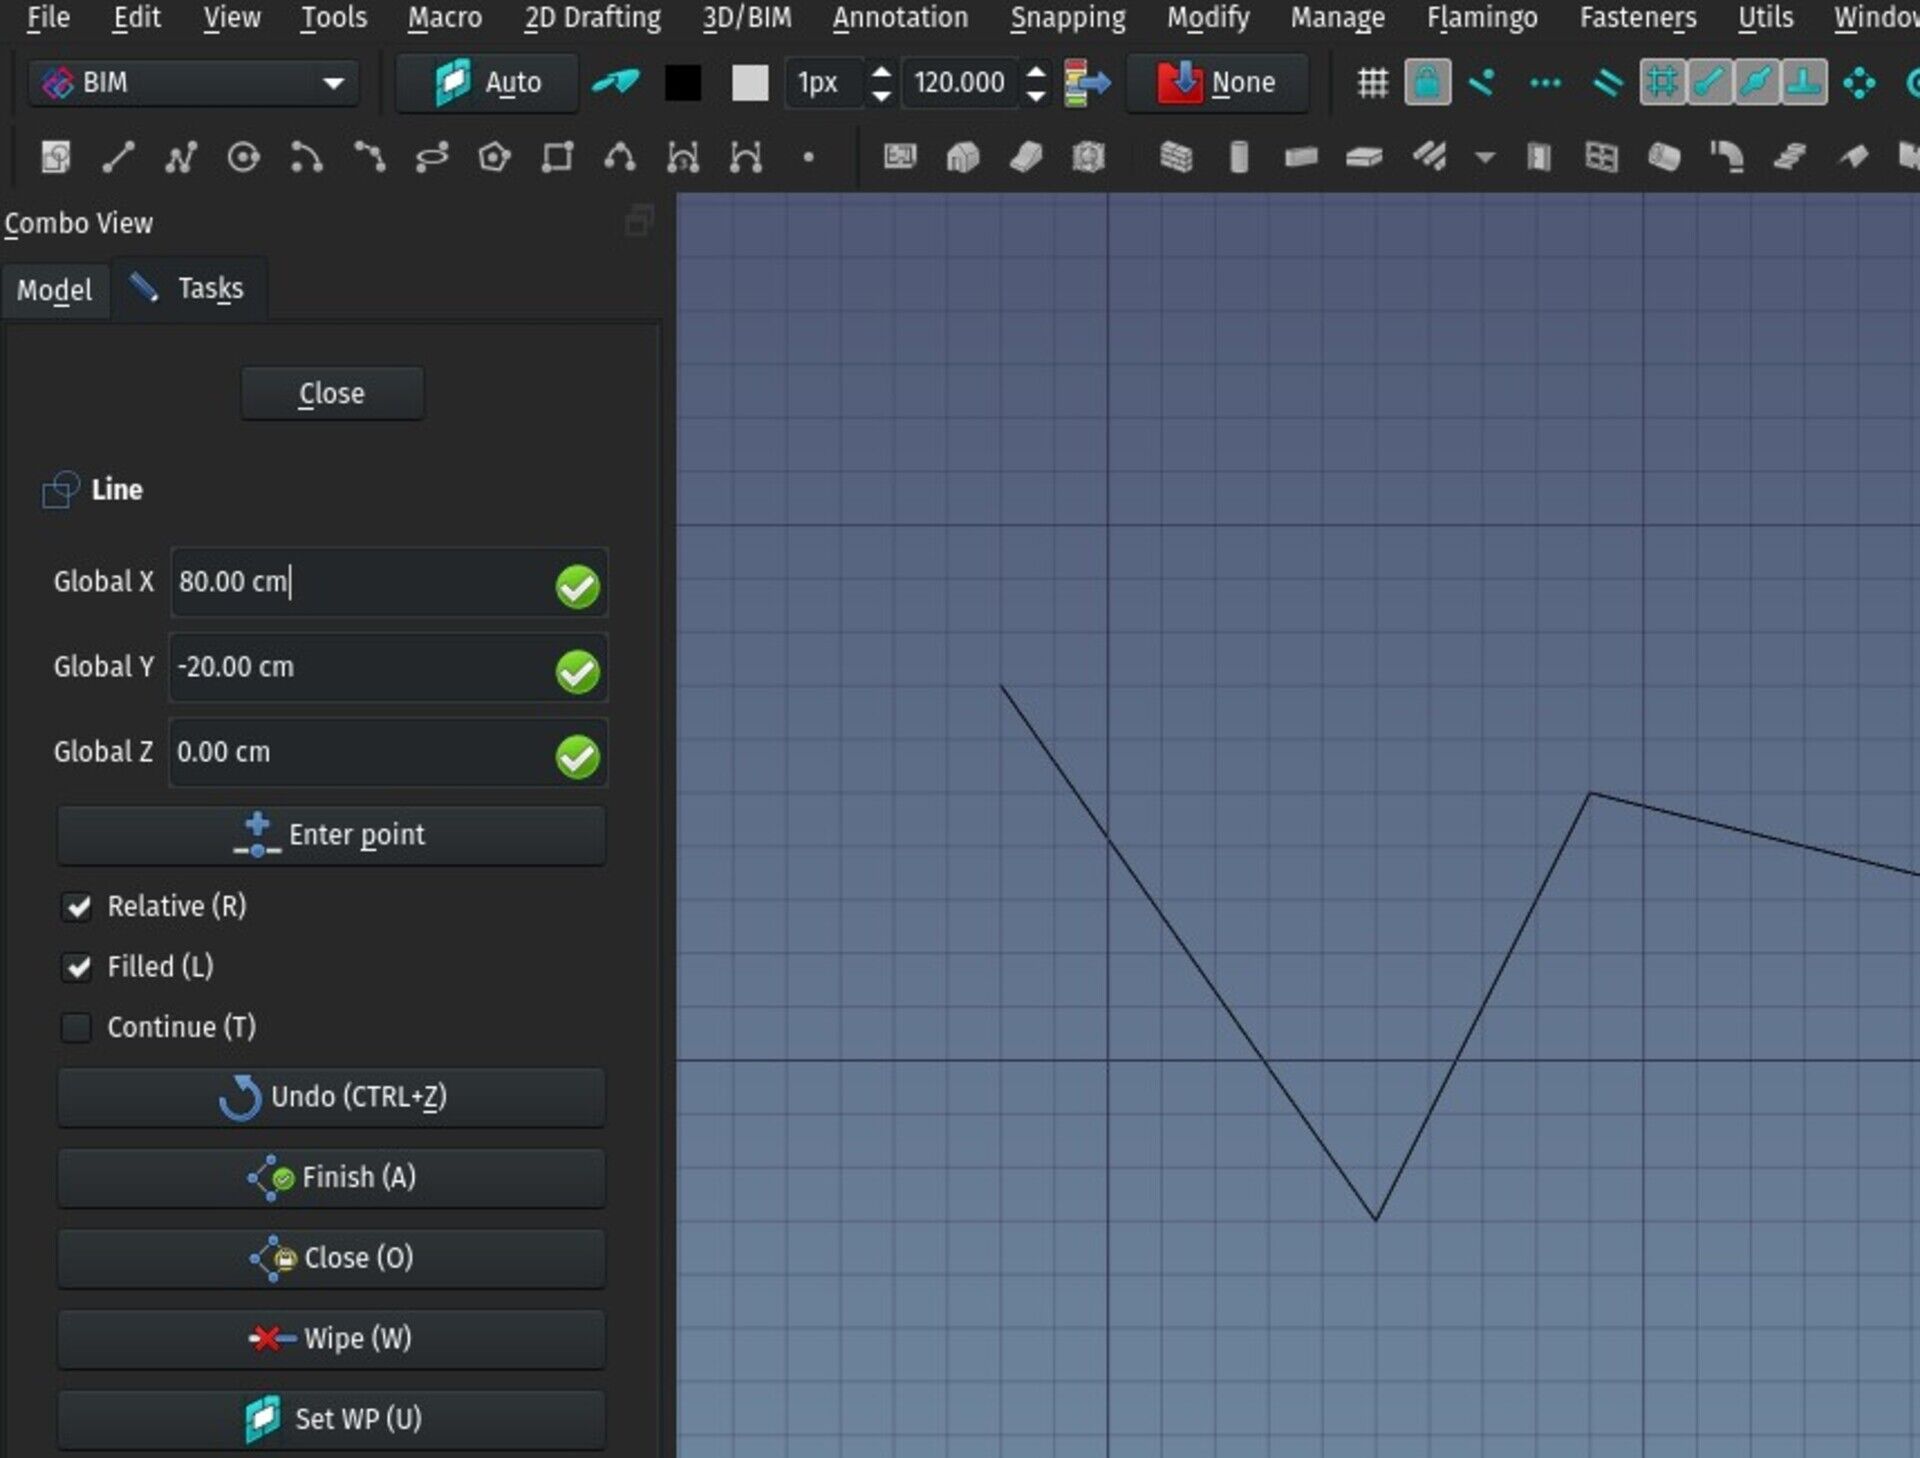Toggle Snap Near teal angled-line icon

(x=1482, y=83)
